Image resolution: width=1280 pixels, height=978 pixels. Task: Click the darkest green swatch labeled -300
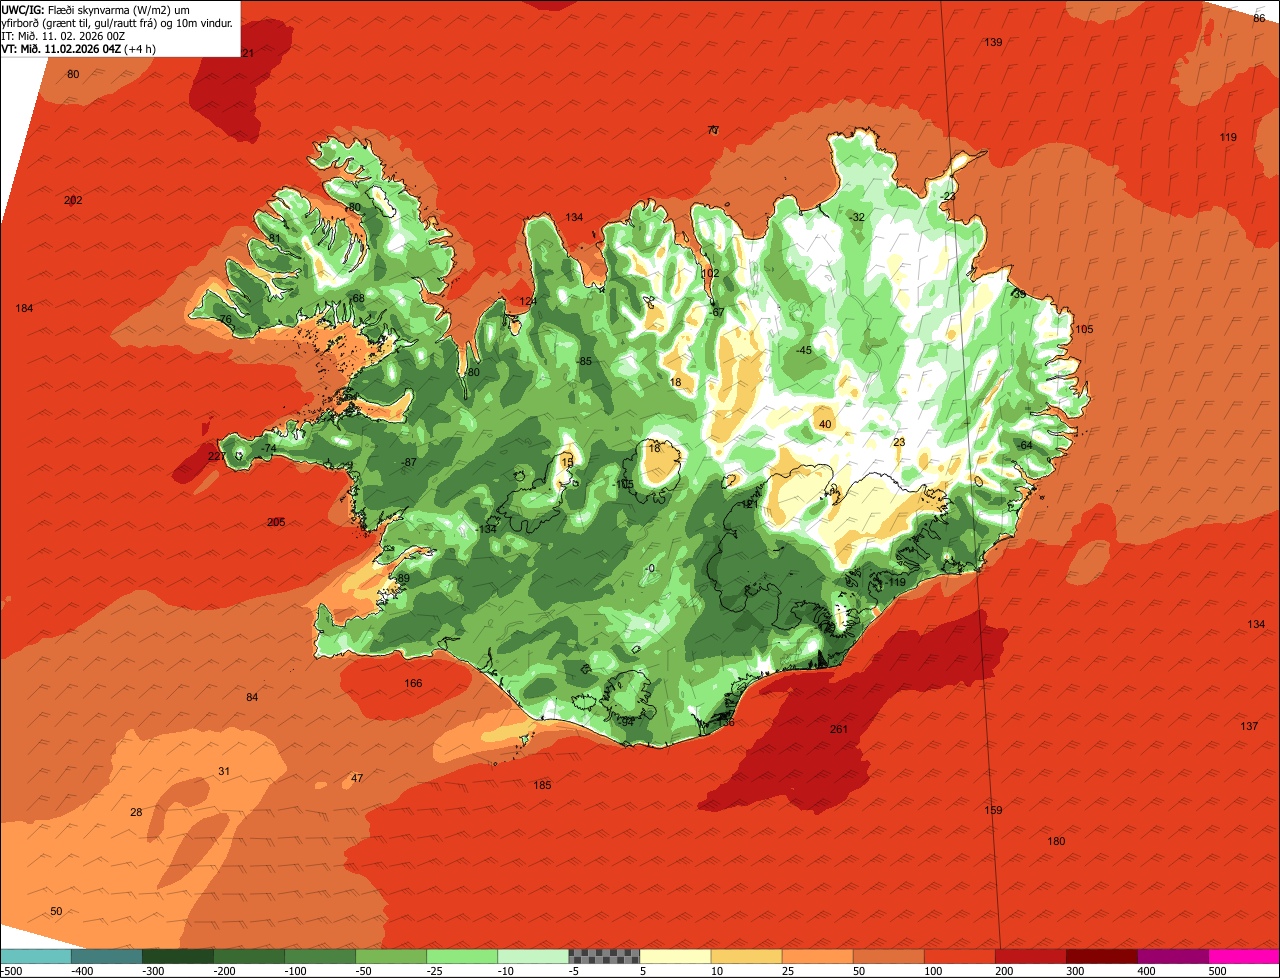click(177, 955)
